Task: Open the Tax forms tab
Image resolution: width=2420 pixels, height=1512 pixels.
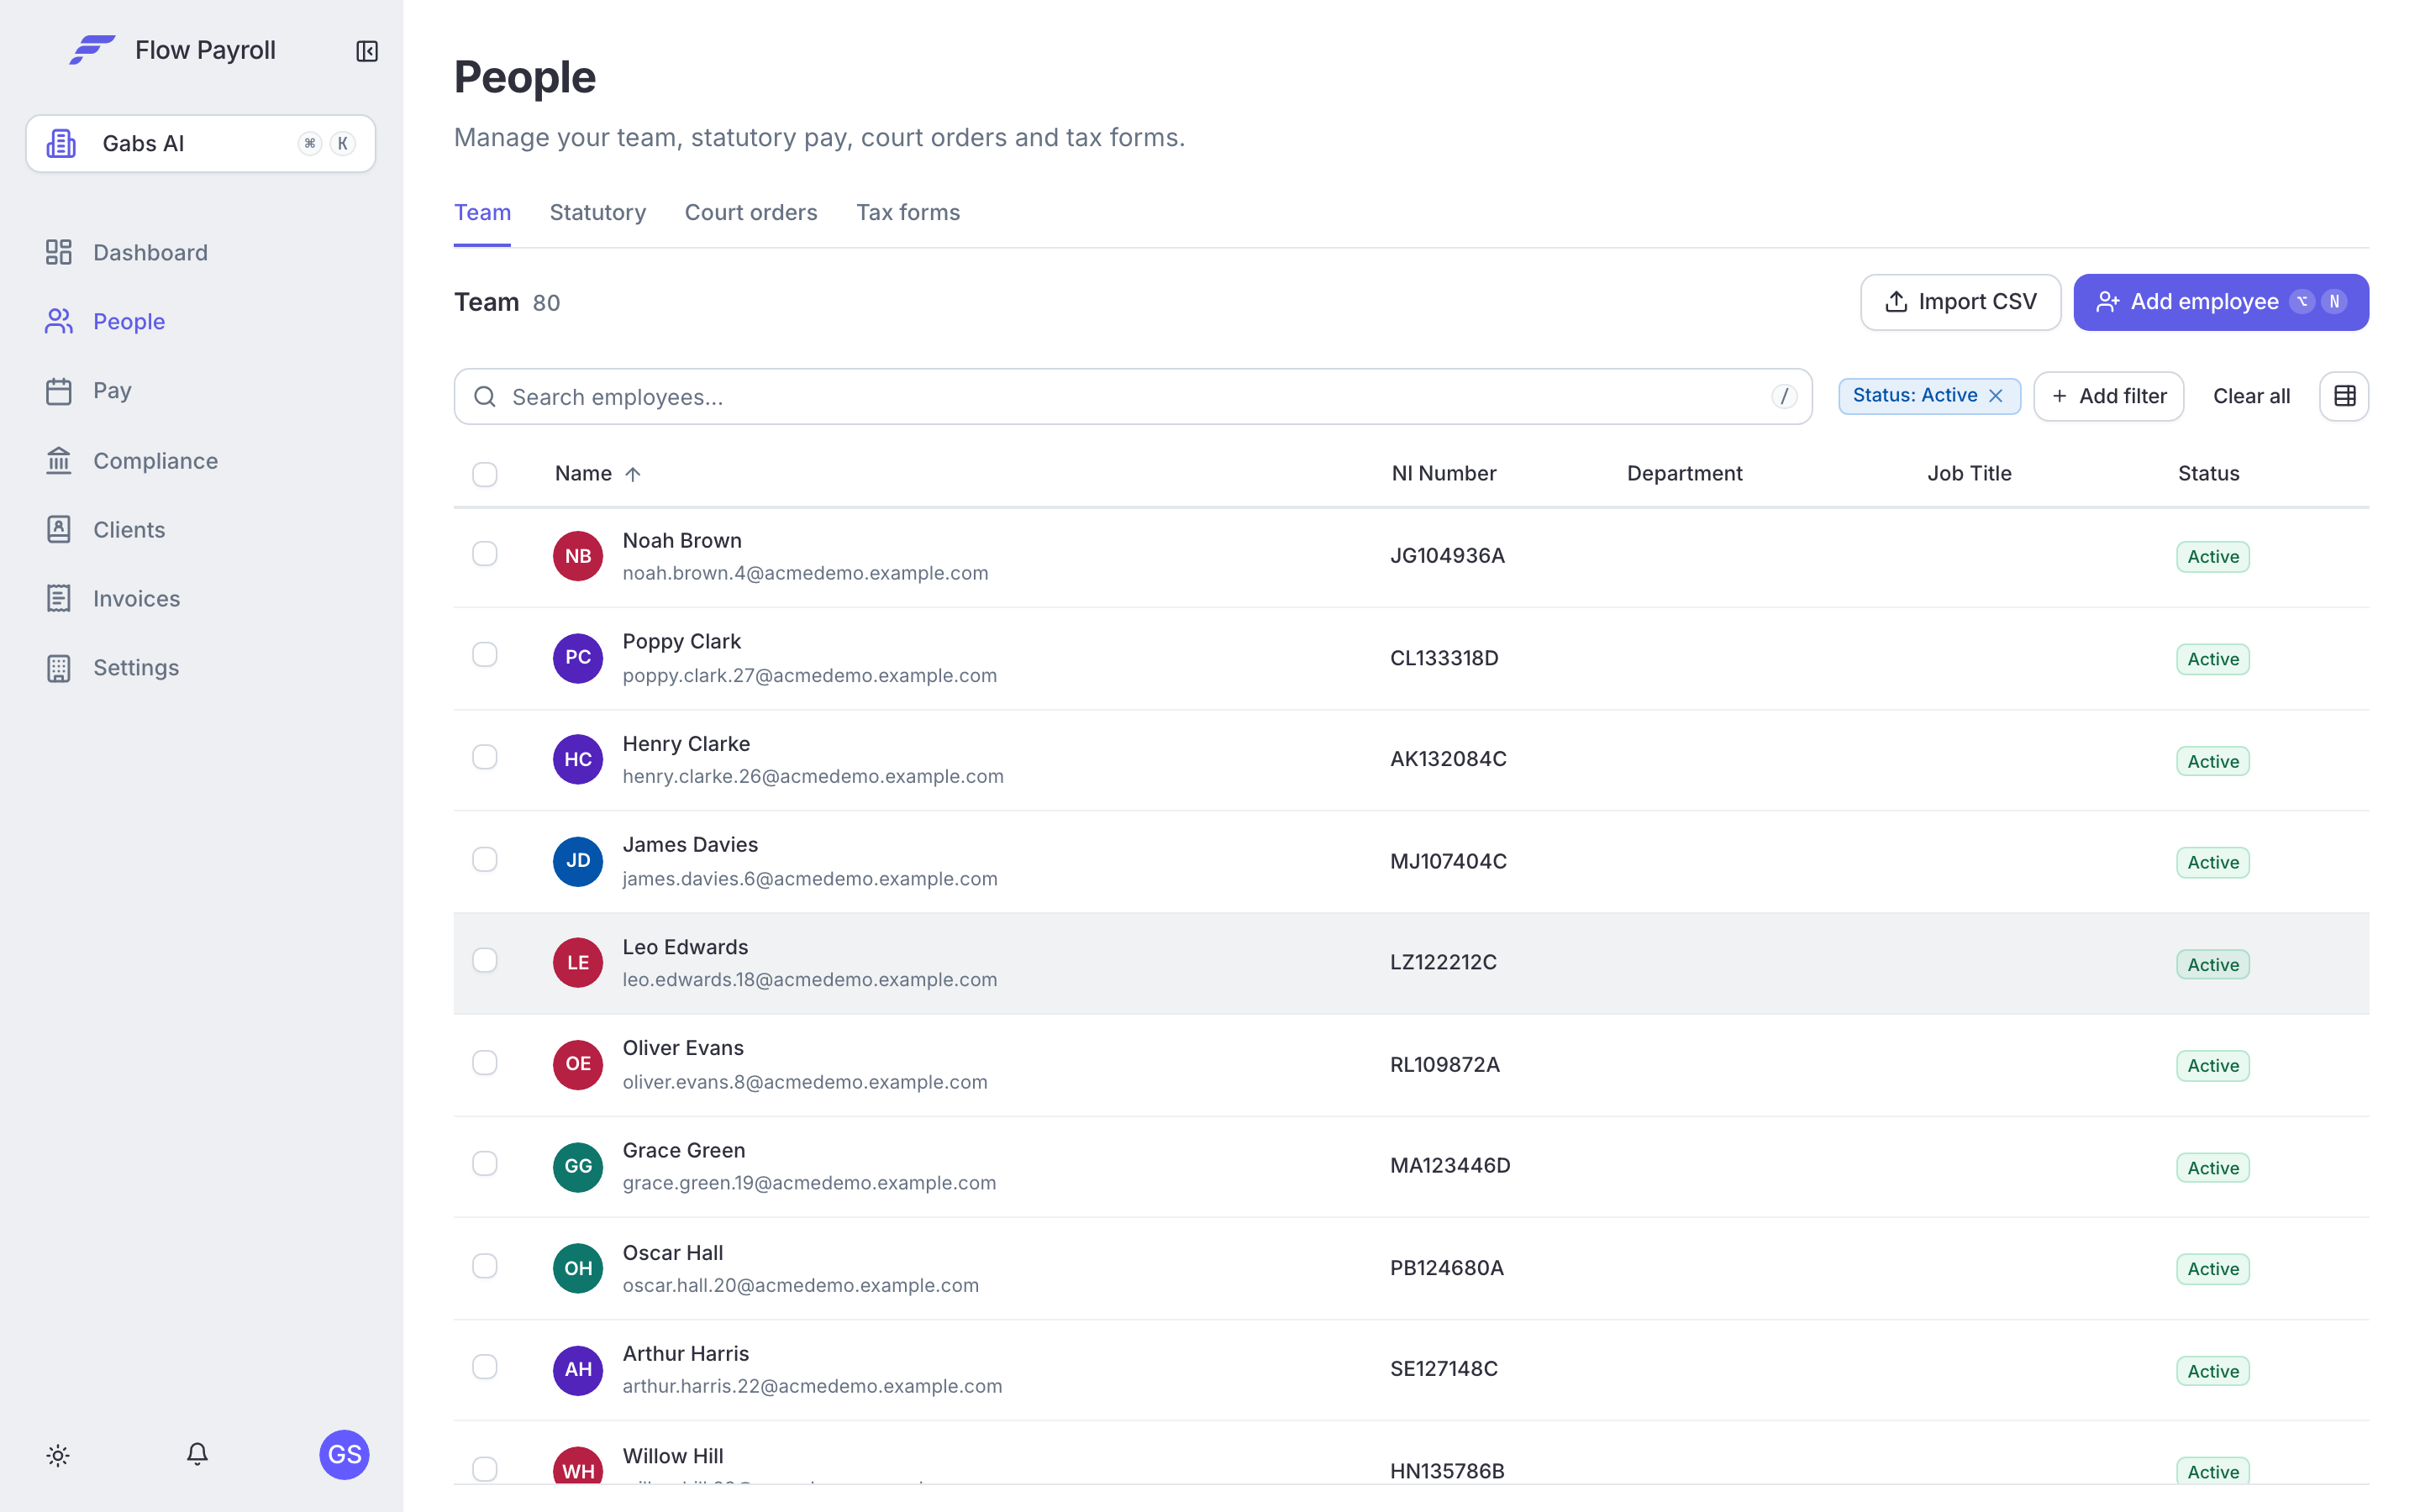Action: click(x=907, y=212)
